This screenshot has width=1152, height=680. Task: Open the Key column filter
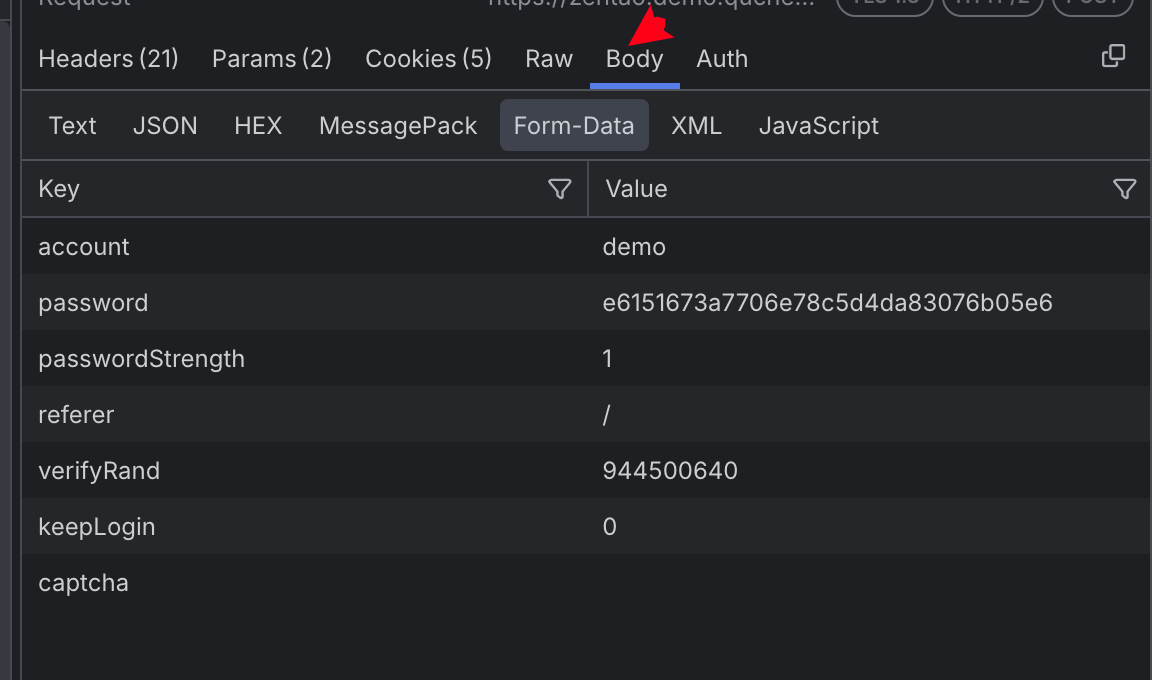pos(560,189)
